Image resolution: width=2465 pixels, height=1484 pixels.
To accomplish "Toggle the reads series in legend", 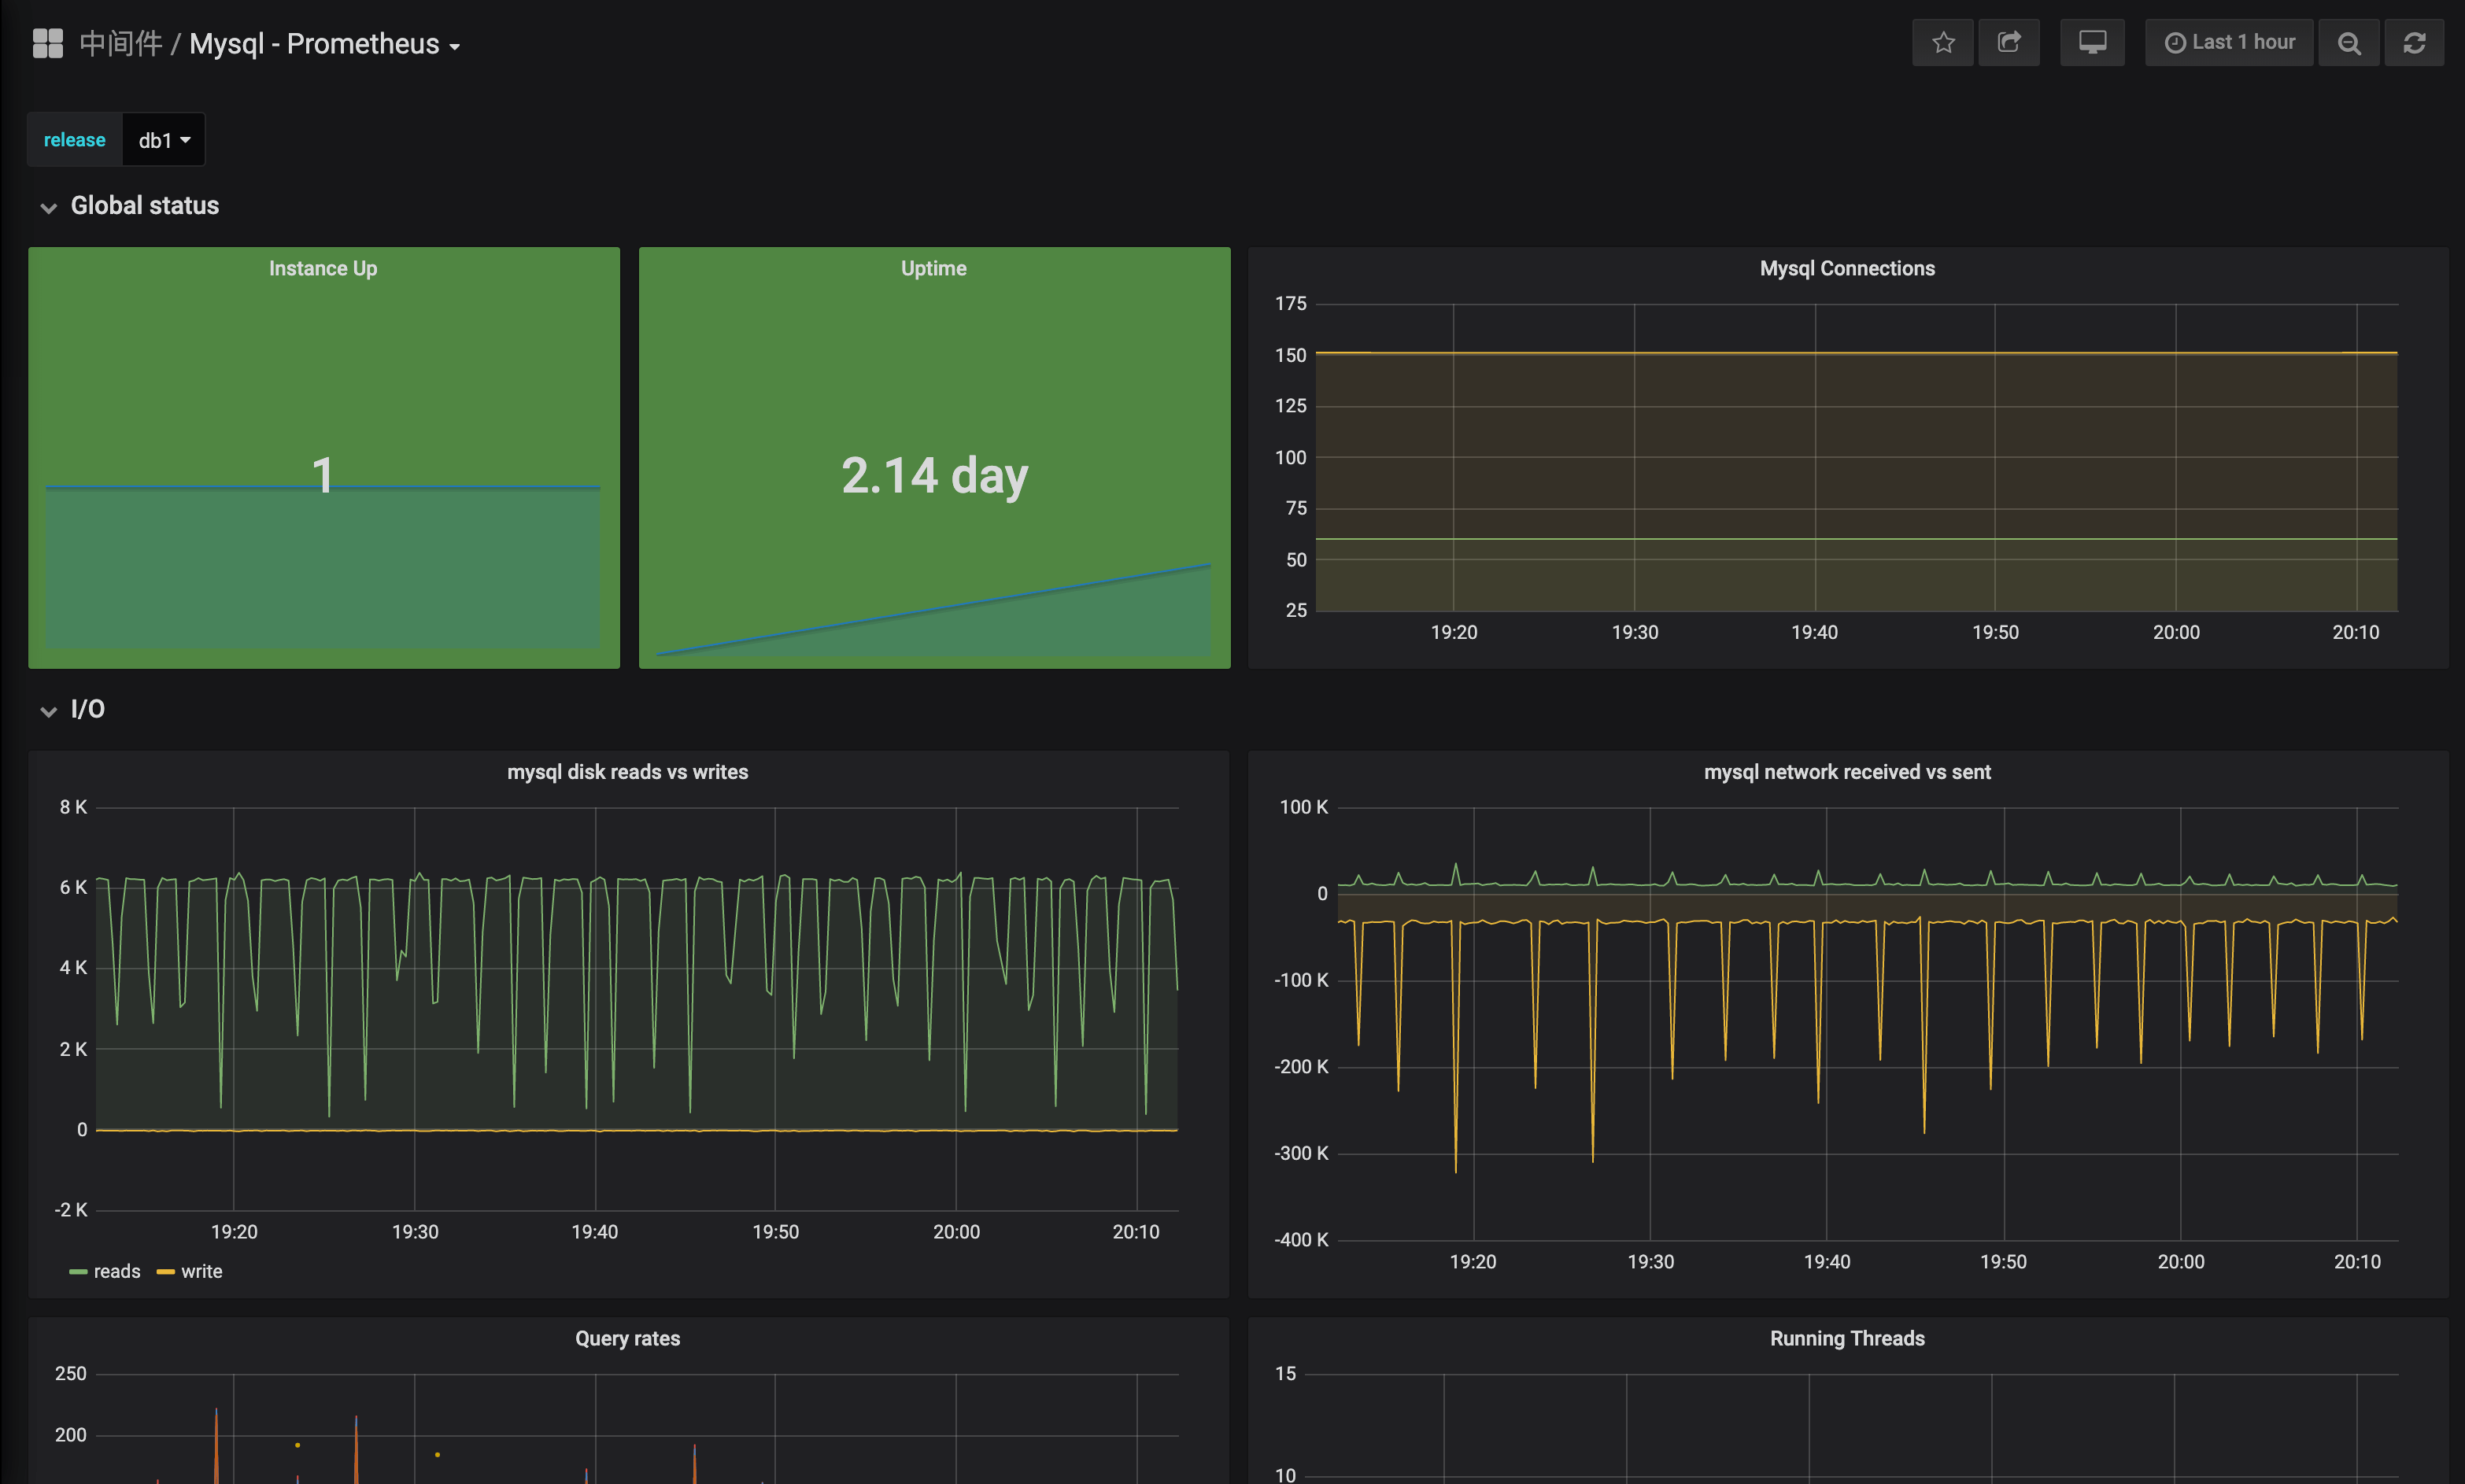I will pyautogui.click(x=117, y=1271).
